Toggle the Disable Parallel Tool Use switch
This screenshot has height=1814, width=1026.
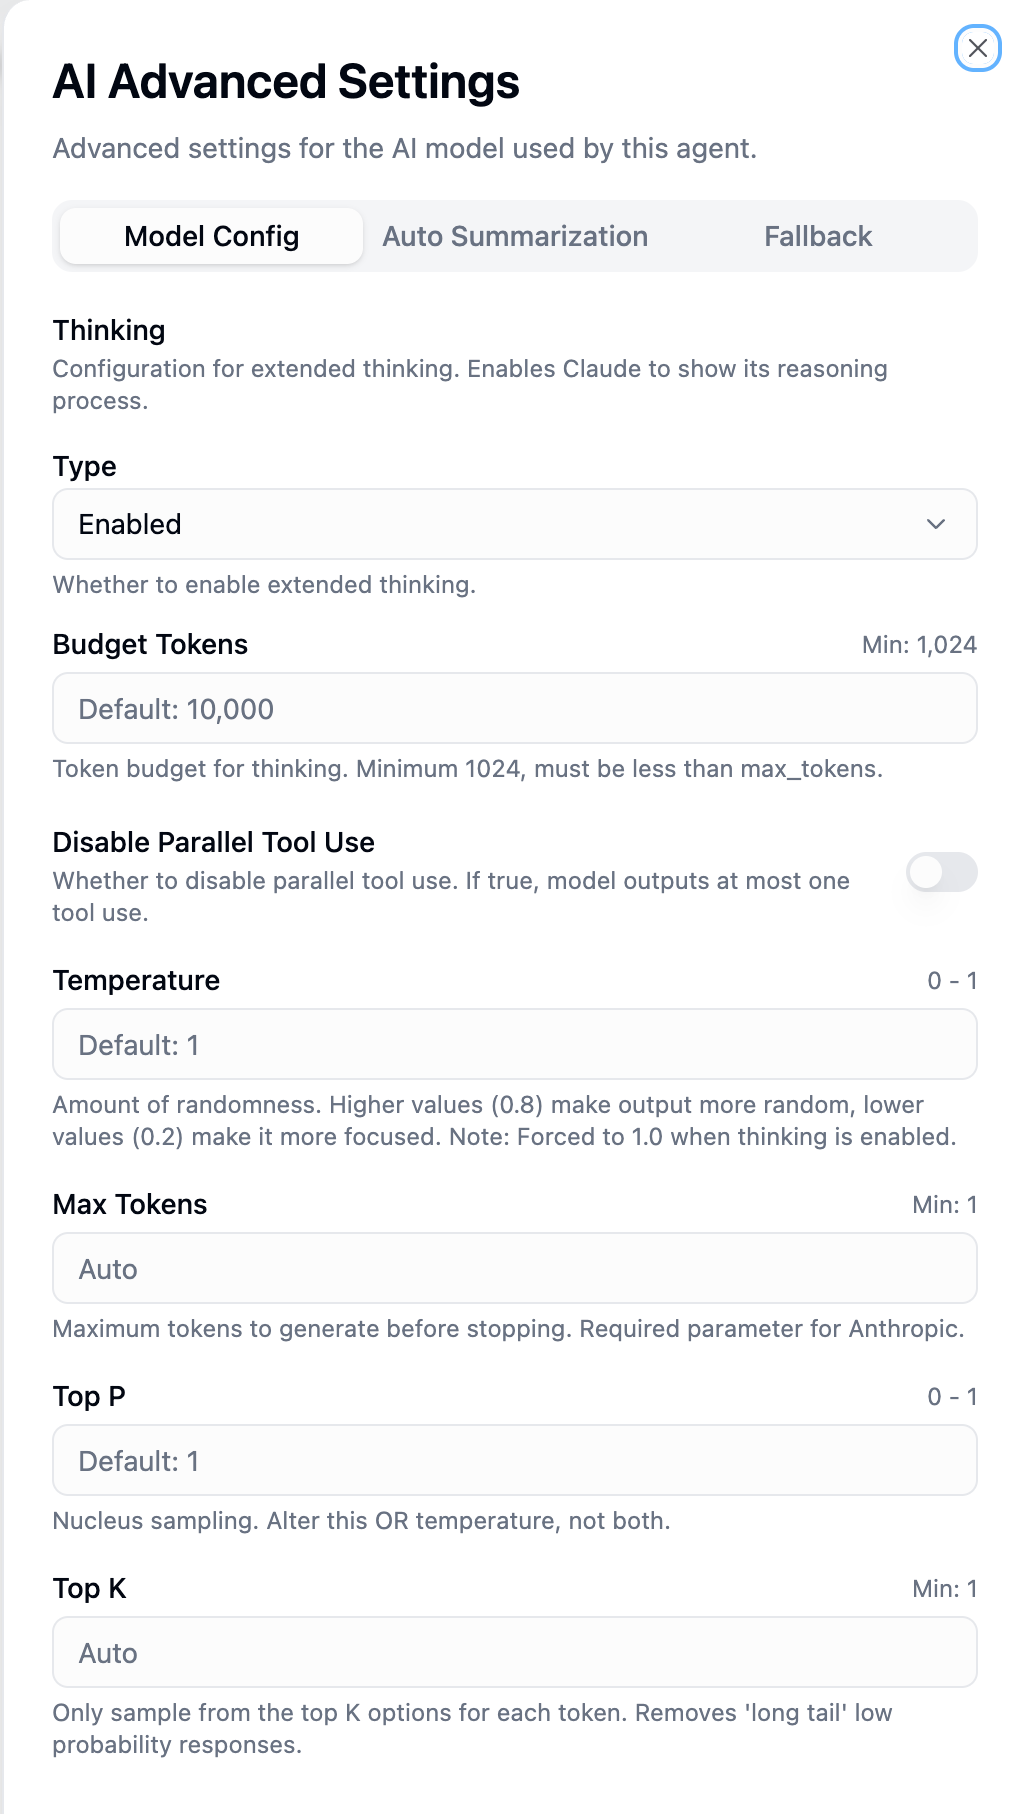[x=941, y=872]
